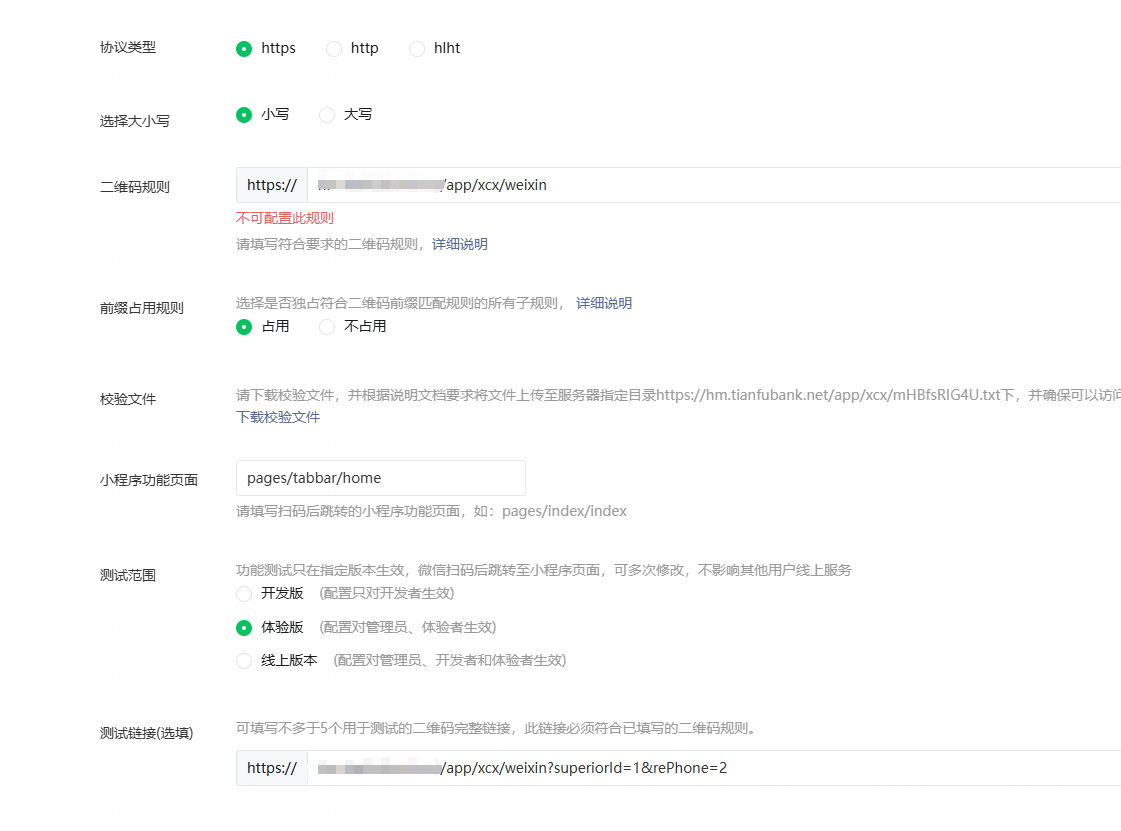Click the 校验文件 instruction text
Viewport: 1121px width, 831px height.
[678, 395]
